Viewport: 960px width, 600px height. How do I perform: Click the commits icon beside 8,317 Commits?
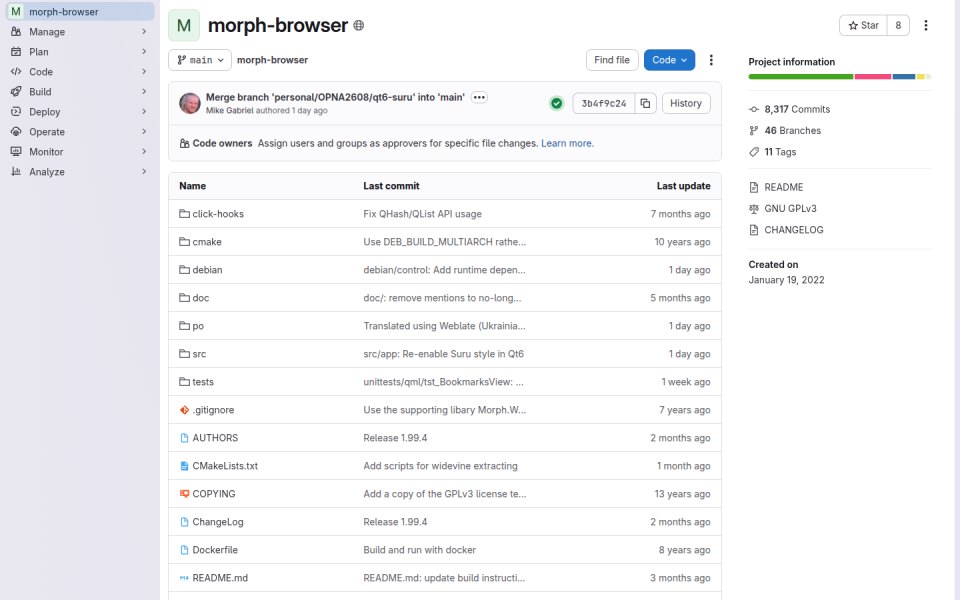(754, 110)
